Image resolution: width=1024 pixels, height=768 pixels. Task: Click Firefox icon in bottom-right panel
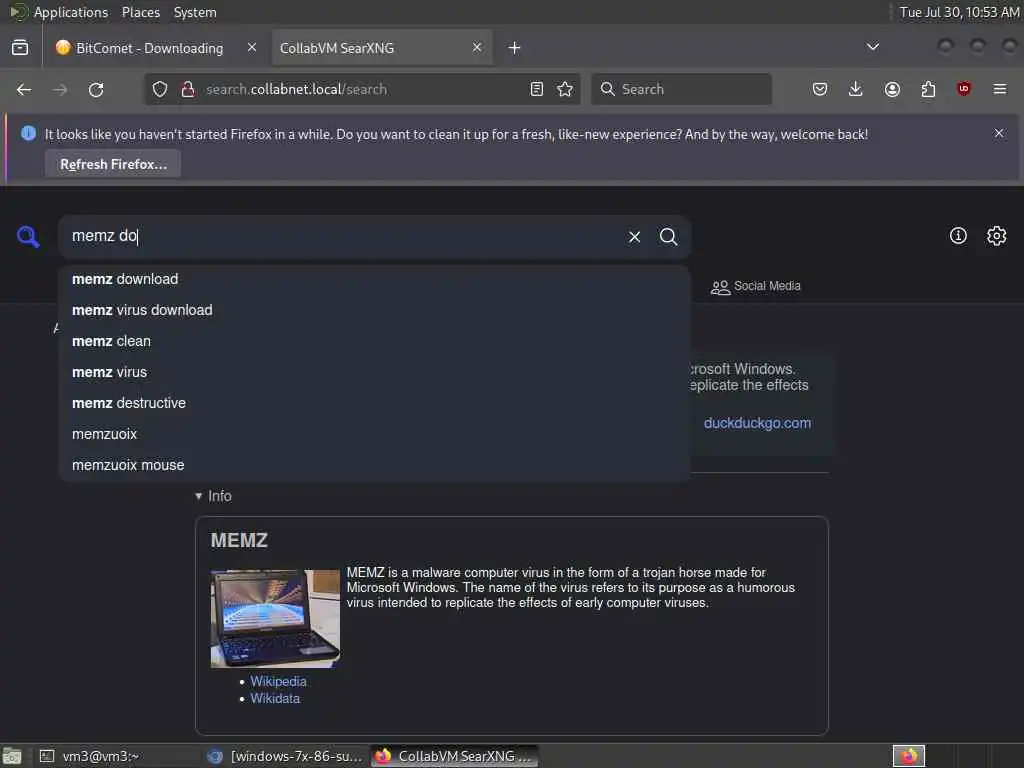coord(909,756)
